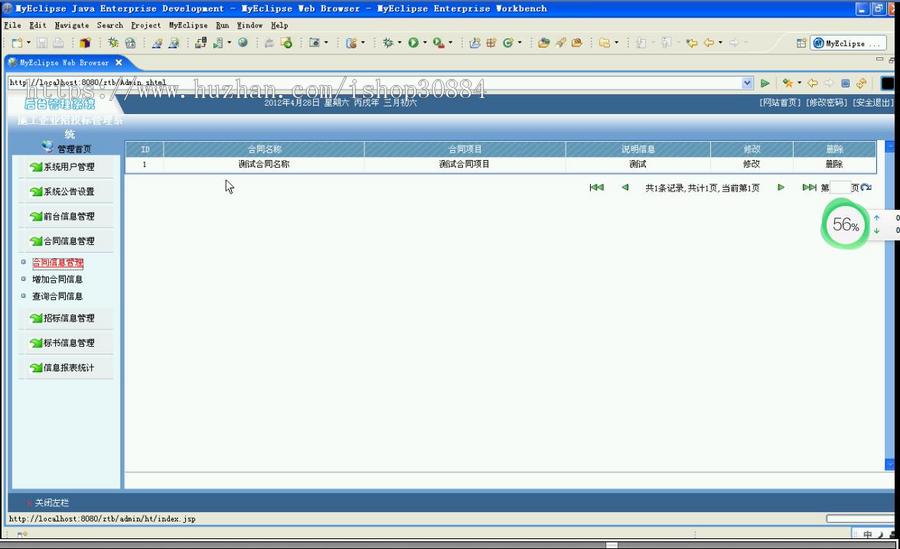The height and width of the screenshot is (549, 900).
Task: Go to first page of records
Action: point(596,187)
